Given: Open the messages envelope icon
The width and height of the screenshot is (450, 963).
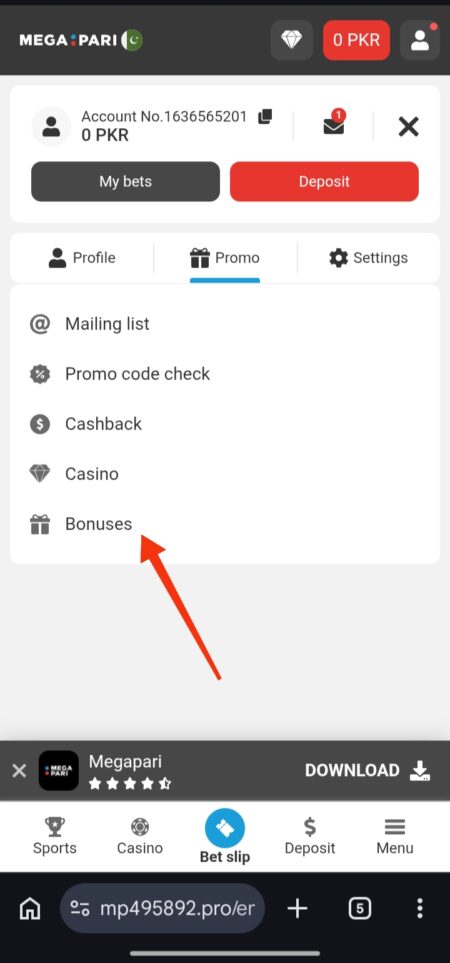Looking at the screenshot, I should (334, 125).
